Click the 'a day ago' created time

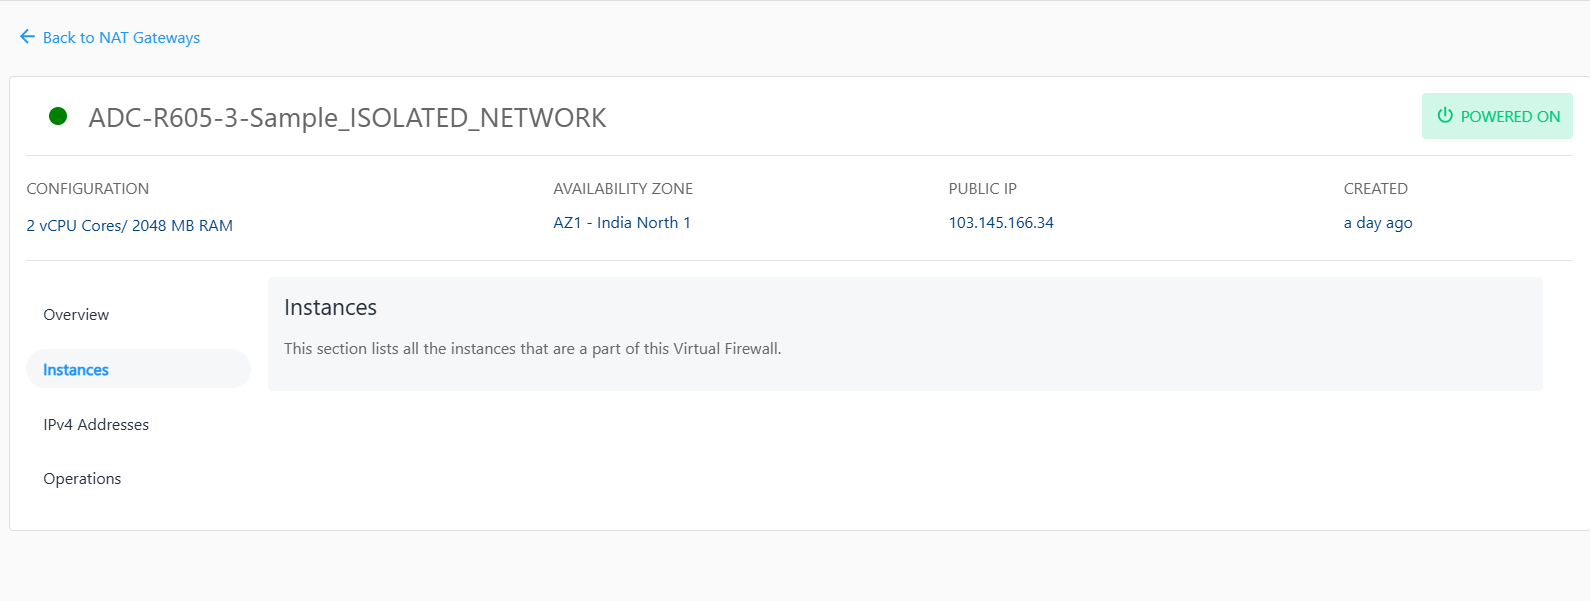point(1378,223)
